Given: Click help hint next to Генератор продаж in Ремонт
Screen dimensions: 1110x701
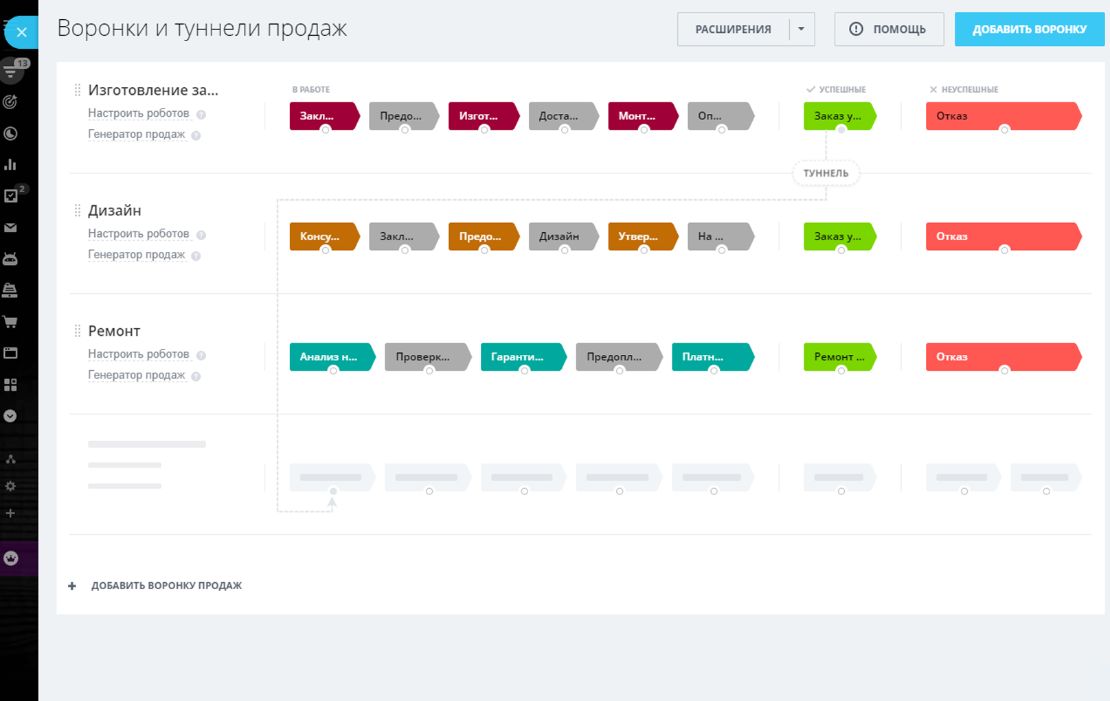Looking at the screenshot, I should pos(196,376).
